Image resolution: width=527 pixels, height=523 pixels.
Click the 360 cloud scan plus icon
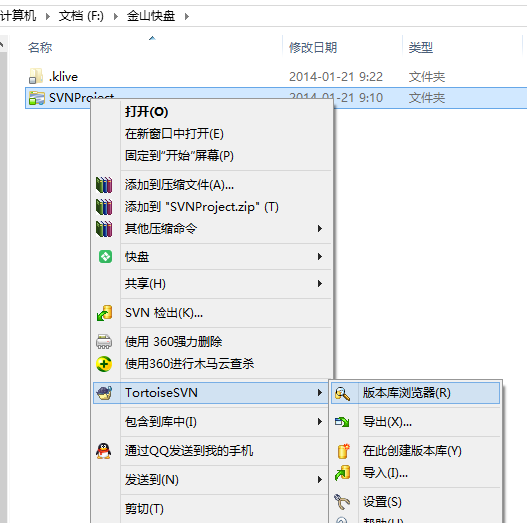click(104, 364)
